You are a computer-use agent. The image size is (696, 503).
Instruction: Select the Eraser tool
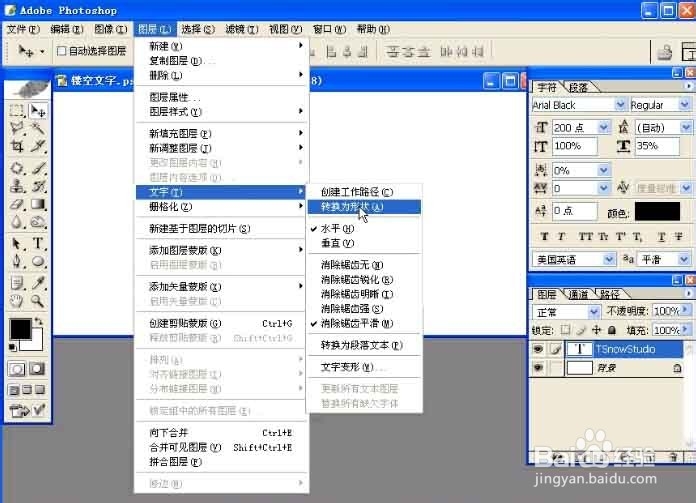coord(17,204)
